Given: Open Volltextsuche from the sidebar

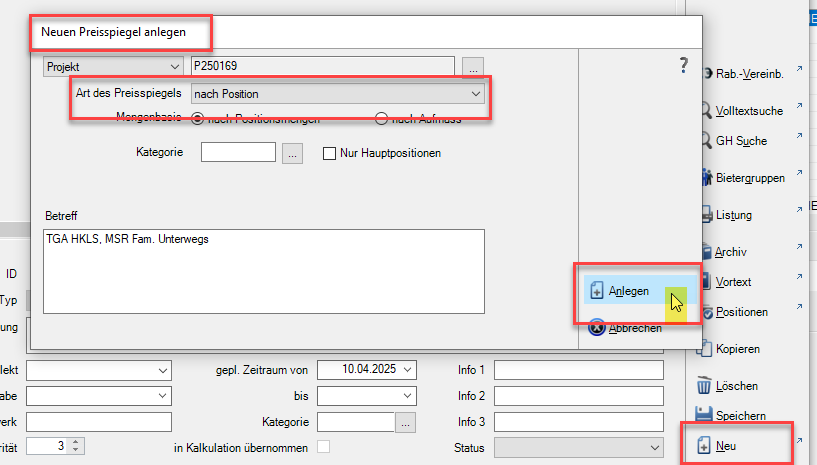Looking at the screenshot, I should 749,110.
